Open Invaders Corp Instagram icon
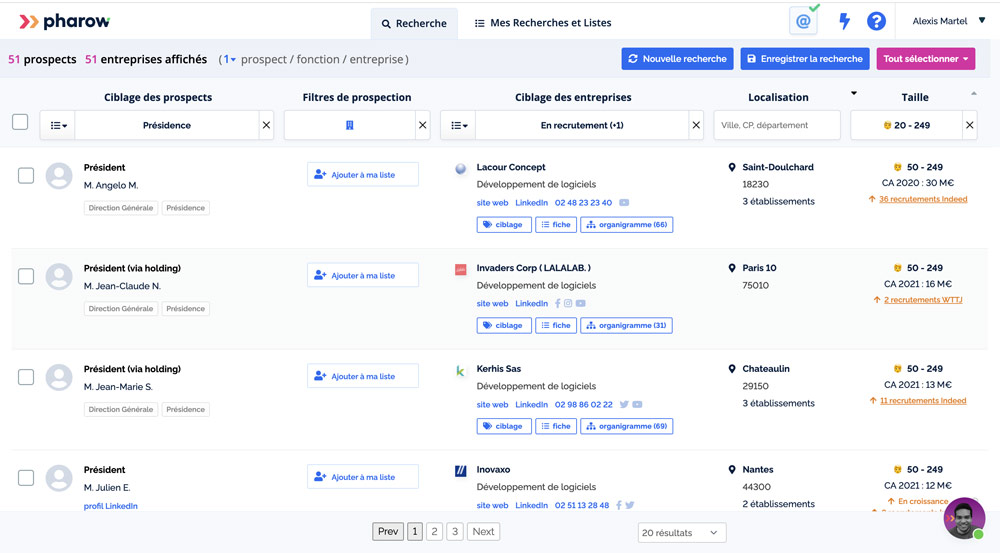 tap(568, 304)
